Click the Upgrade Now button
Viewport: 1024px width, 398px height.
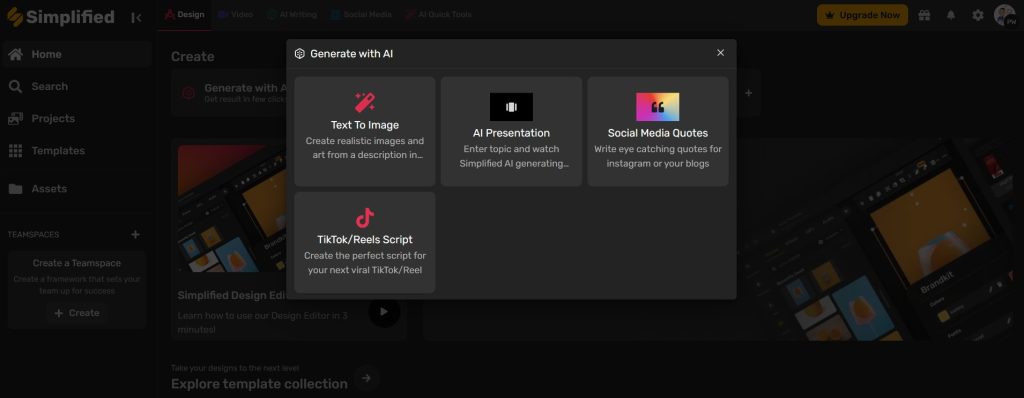862,15
